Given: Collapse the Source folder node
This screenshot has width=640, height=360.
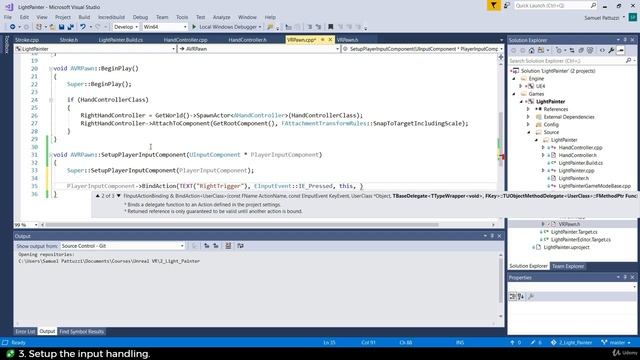Looking at the screenshot, I should 529,132.
